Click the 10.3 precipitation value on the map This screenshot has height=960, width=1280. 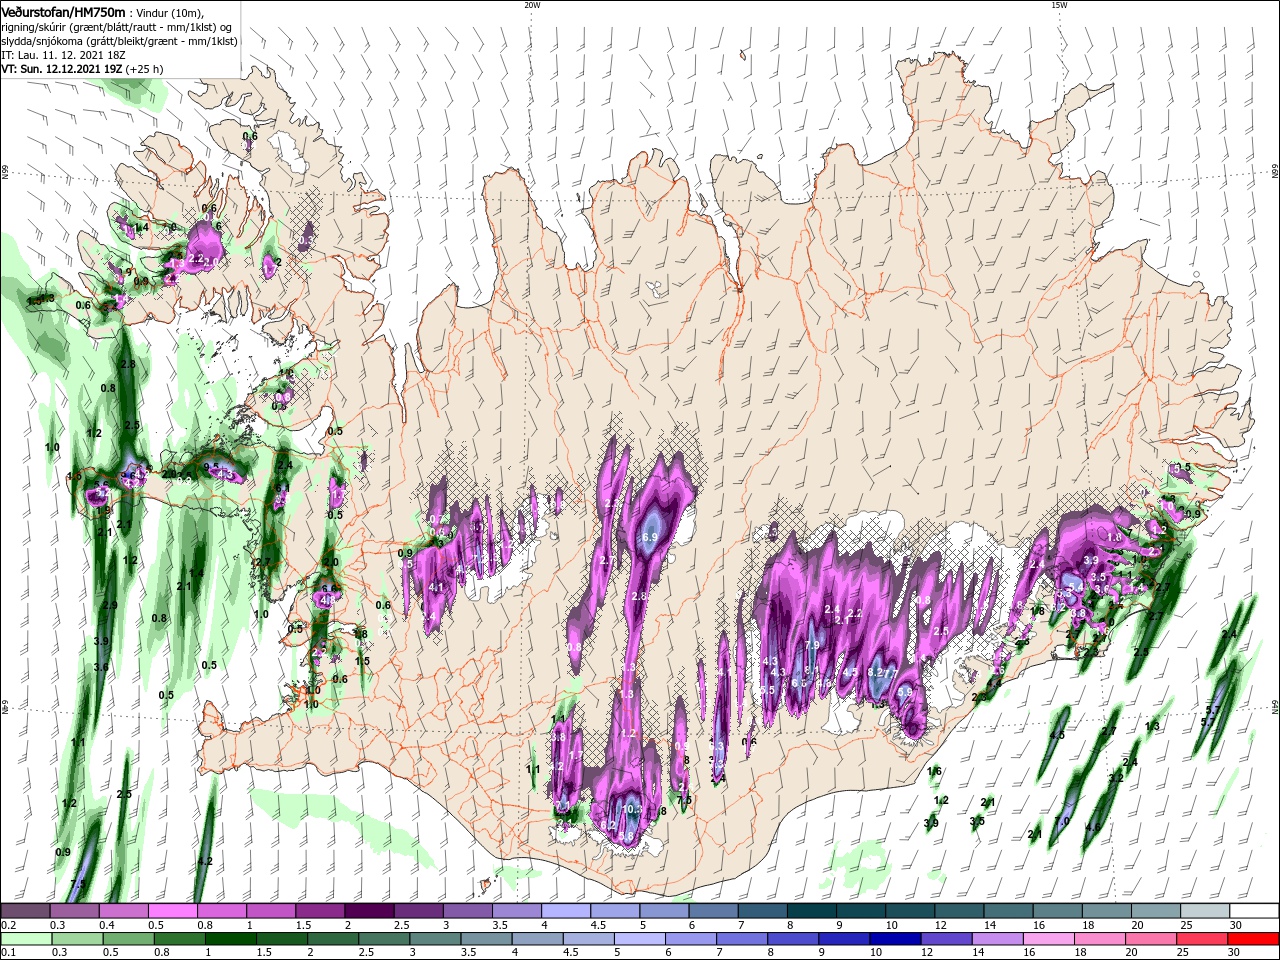(x=631, y=809)
